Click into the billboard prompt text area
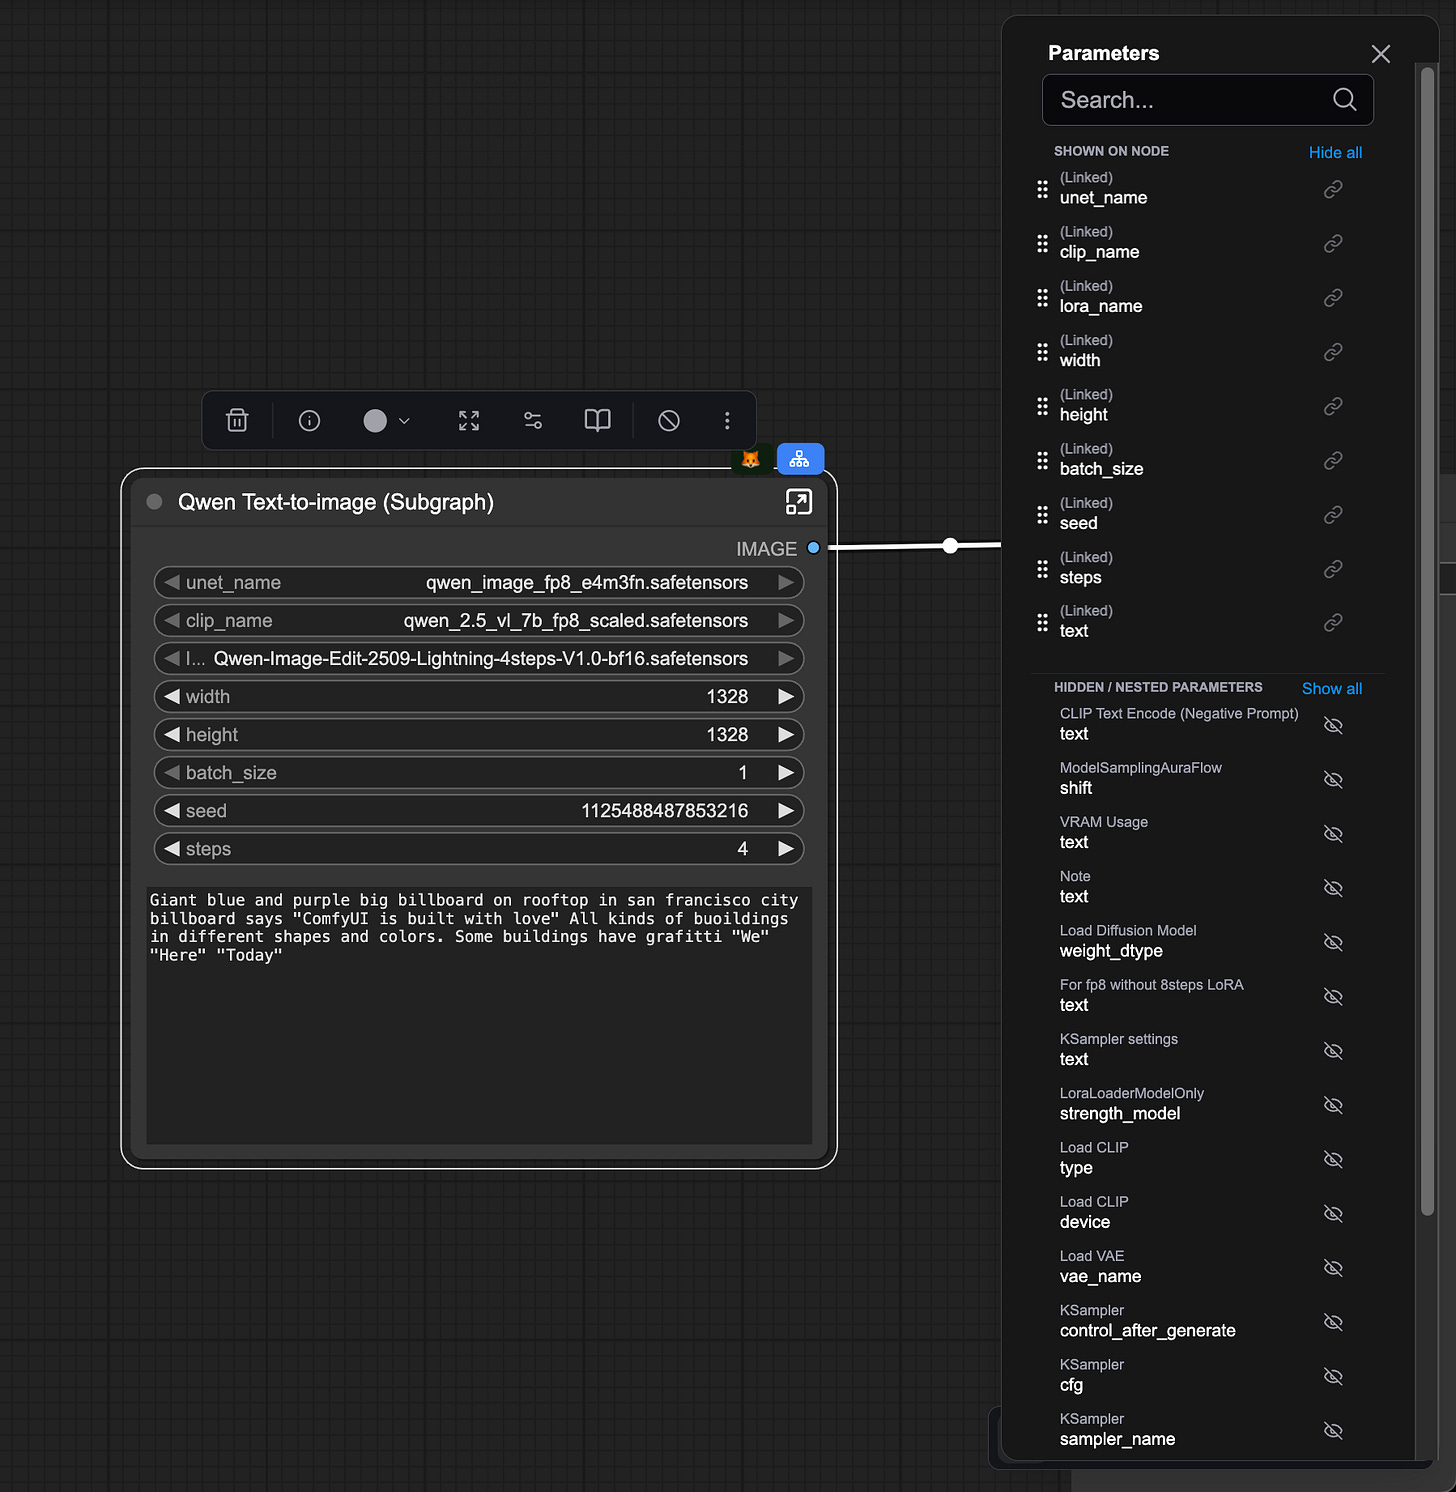1456x1492 pixels. click(x=479, y=1015)
